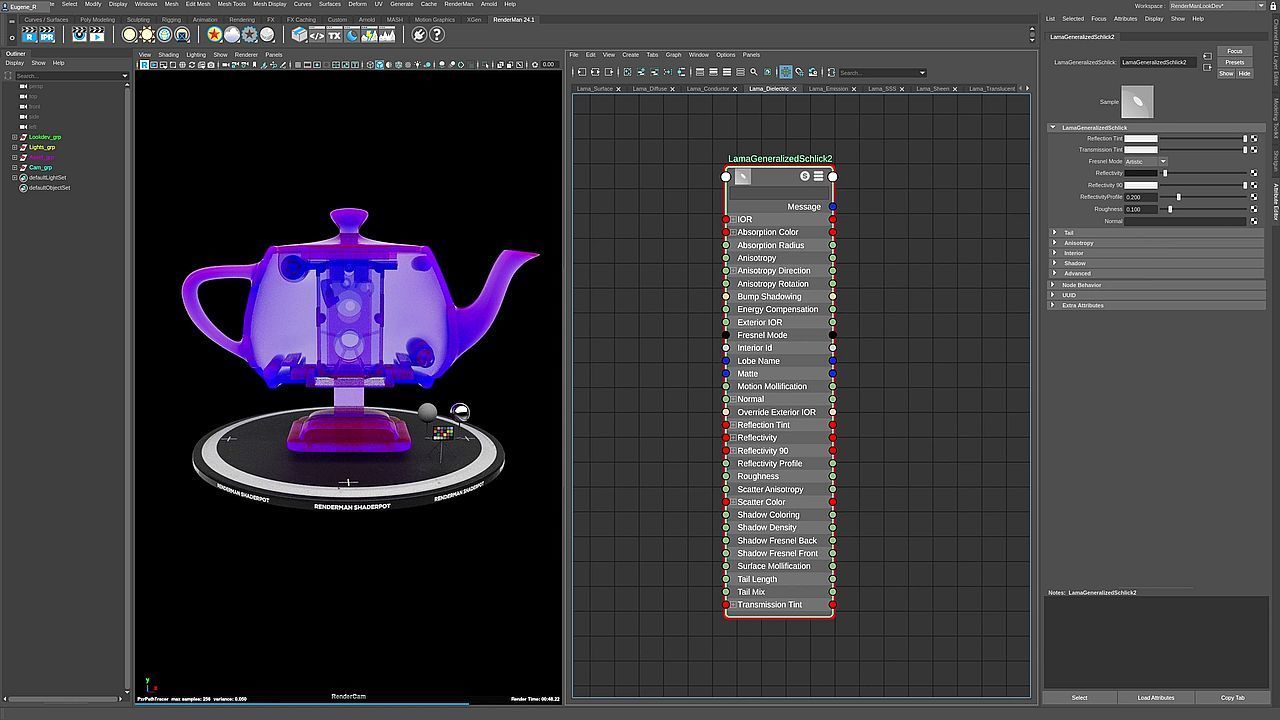Screen dimensions: 1280x720
Task: Click the node editor input connections icon
Action: 581,72
